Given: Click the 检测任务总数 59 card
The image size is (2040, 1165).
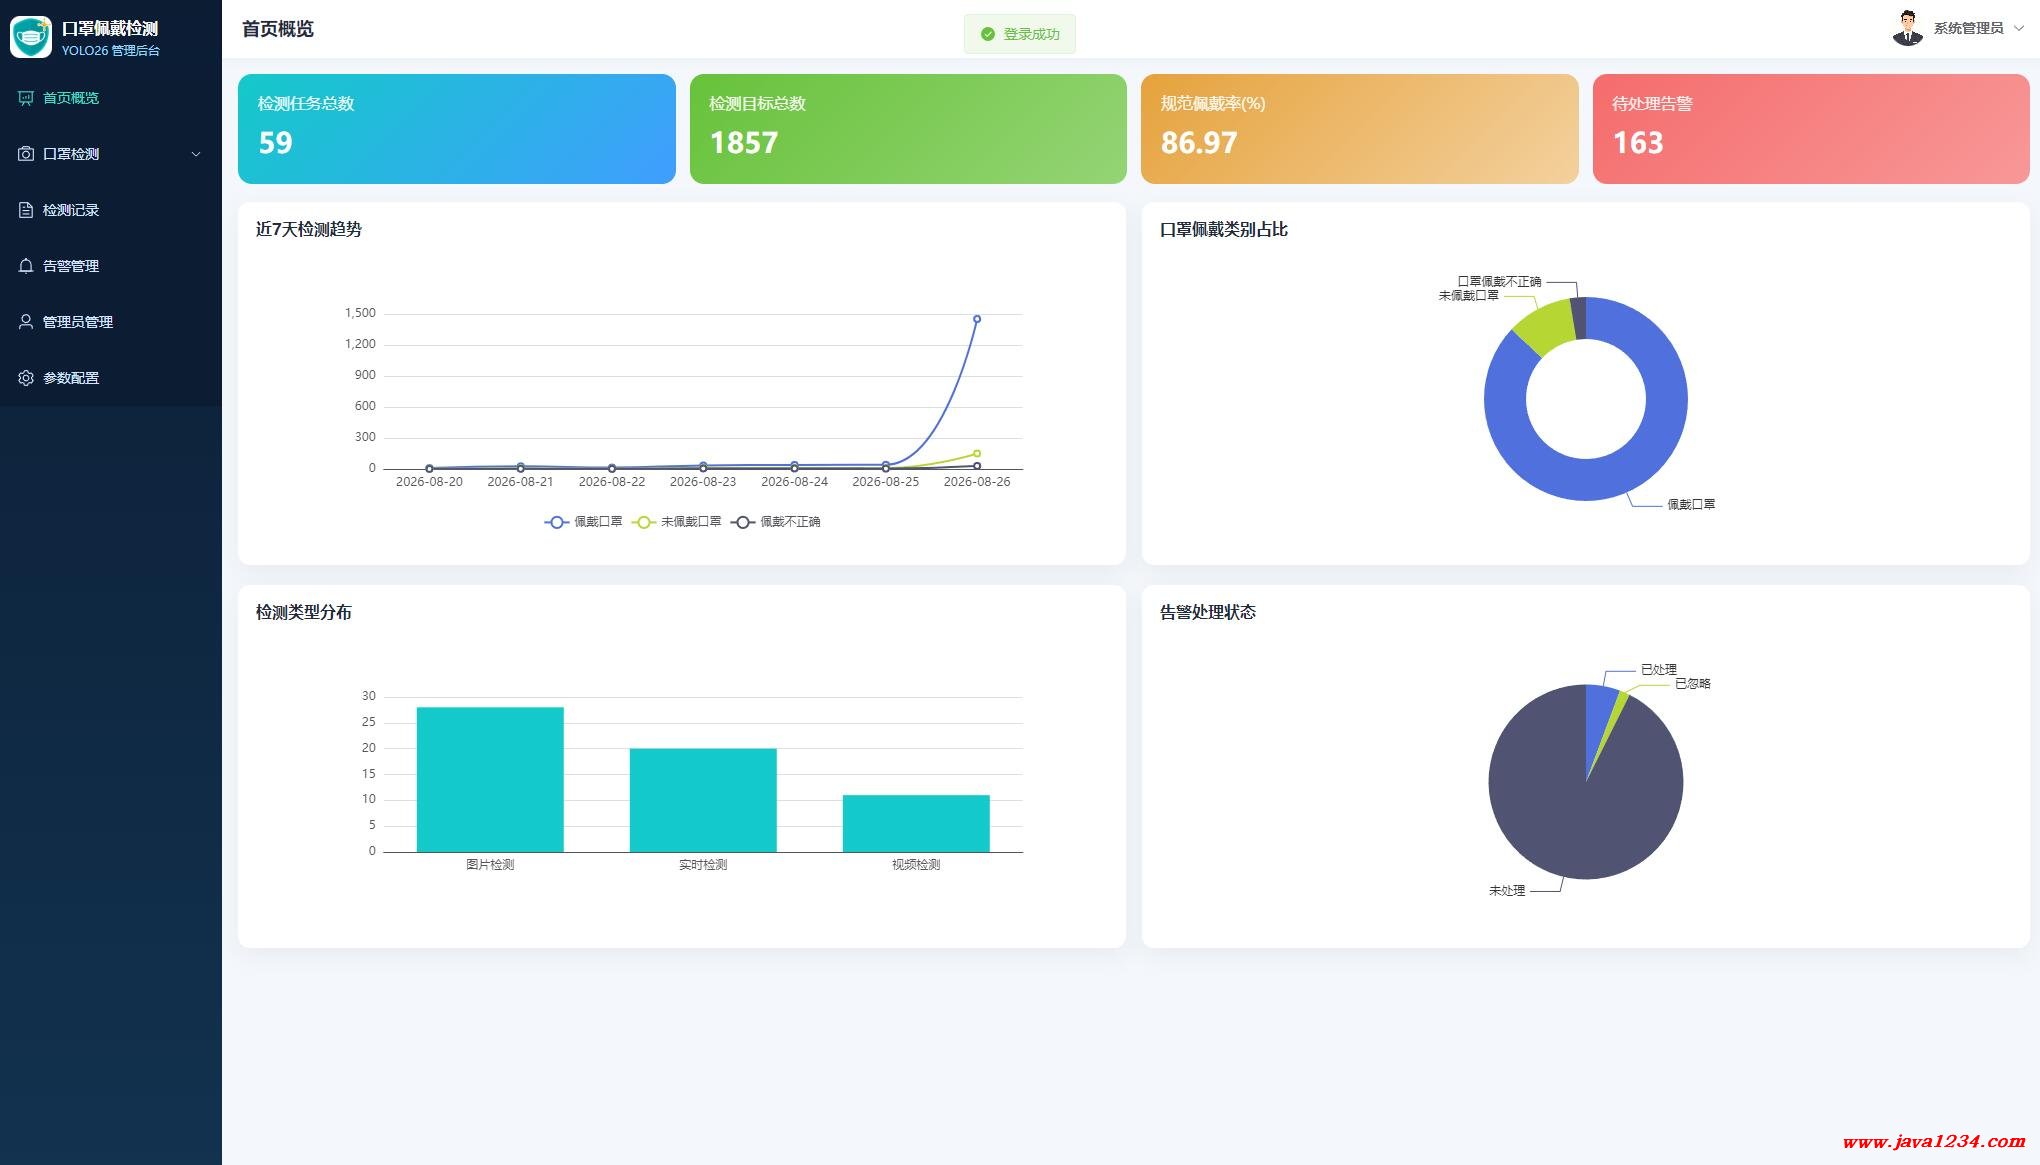Looking at the screenshot, I should 457,129.
